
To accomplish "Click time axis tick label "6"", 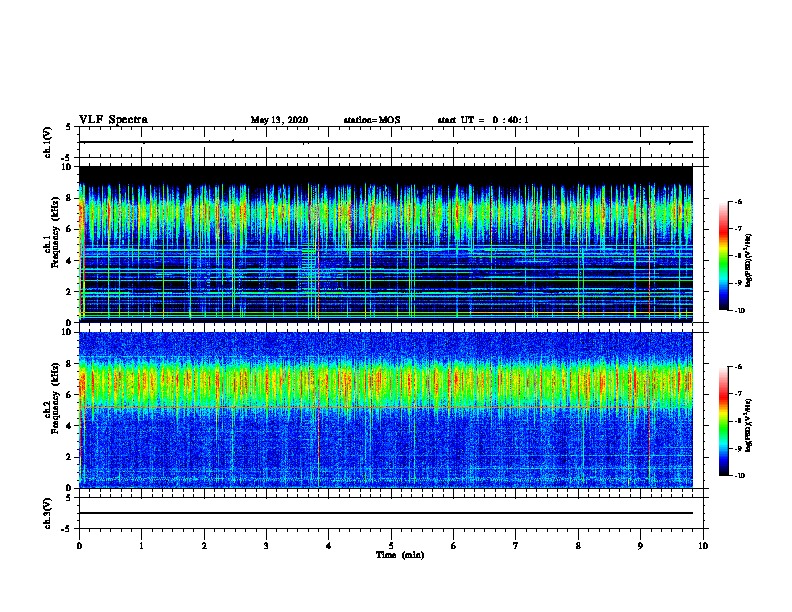I will (x=454, y=546).
